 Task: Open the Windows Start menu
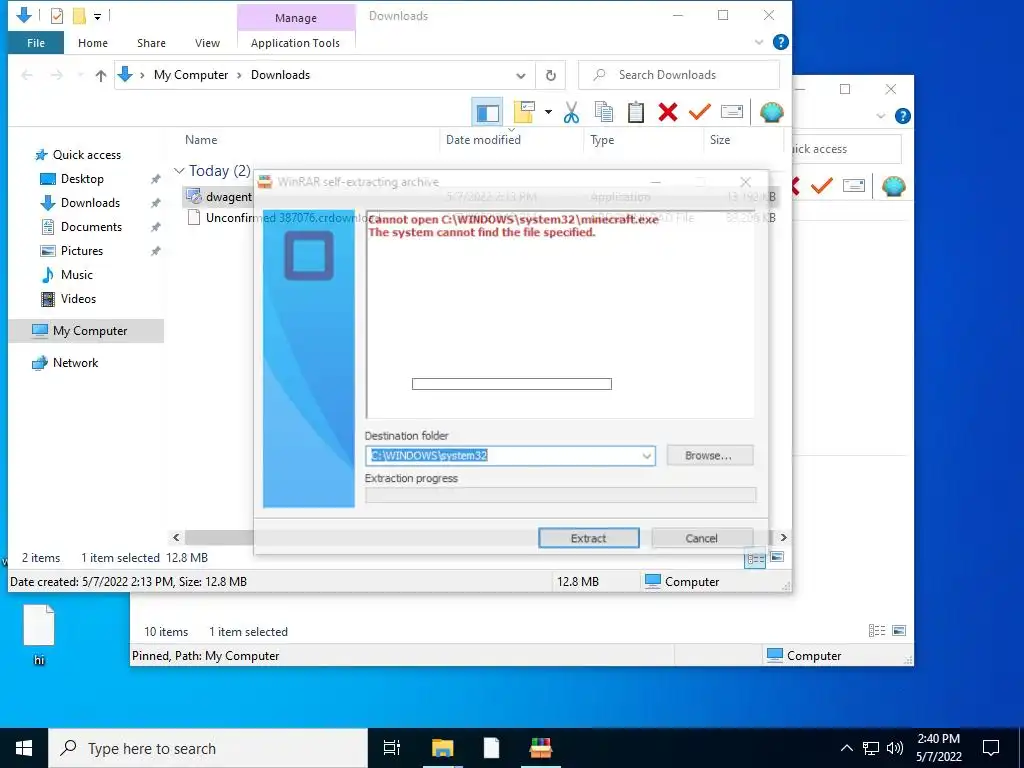pos(24,748)
